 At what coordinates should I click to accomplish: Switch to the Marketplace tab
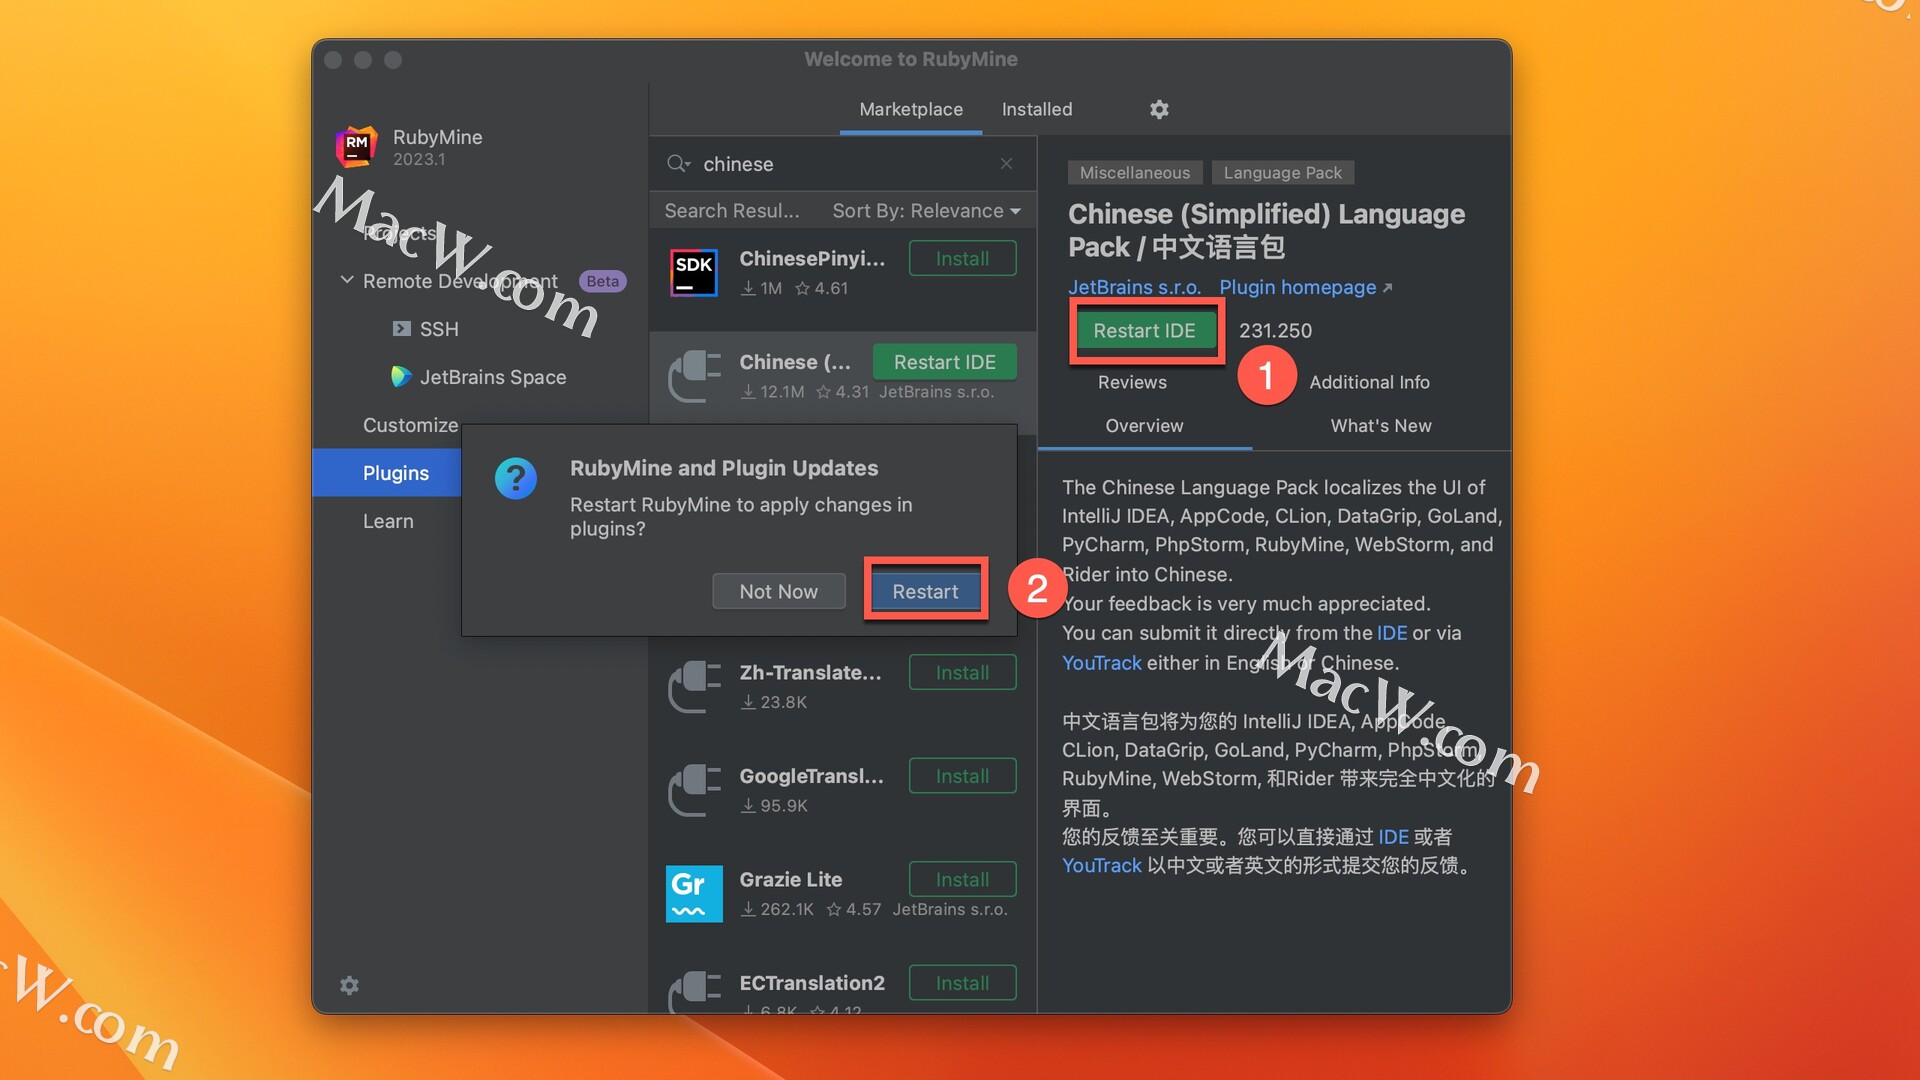coord(910,108)
